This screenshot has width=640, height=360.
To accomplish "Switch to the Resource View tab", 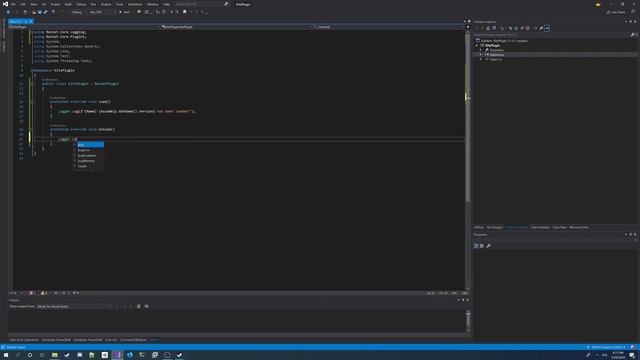I will 579,227.
